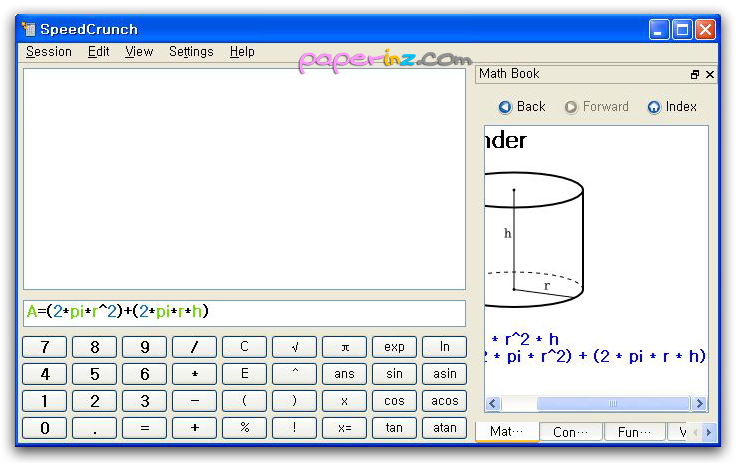
Task: Click the sin function button
Action: [394, 374]
